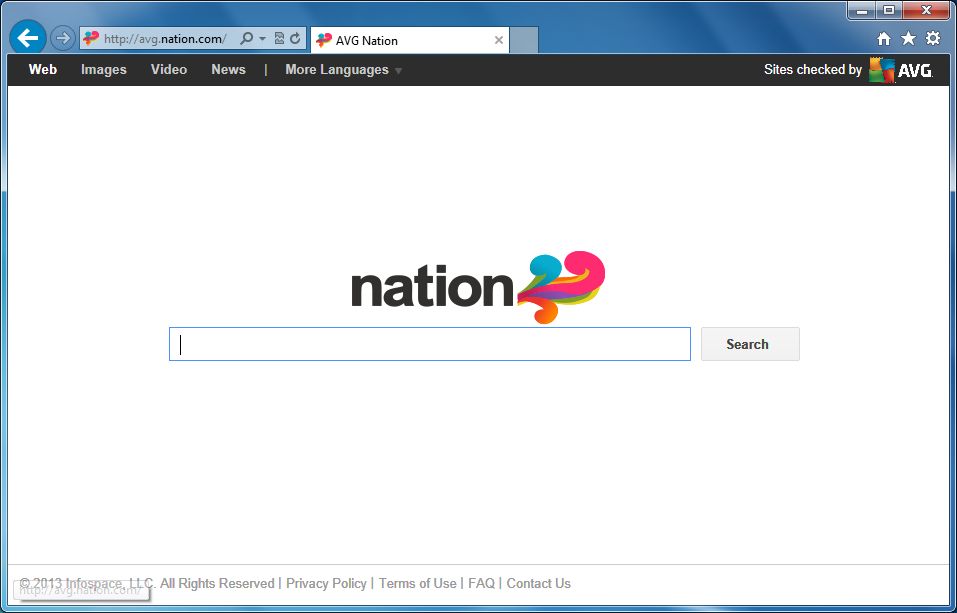Click the browser Forward arrow button
The width and height of the screenshot is (957, 613).
point(62,38)
